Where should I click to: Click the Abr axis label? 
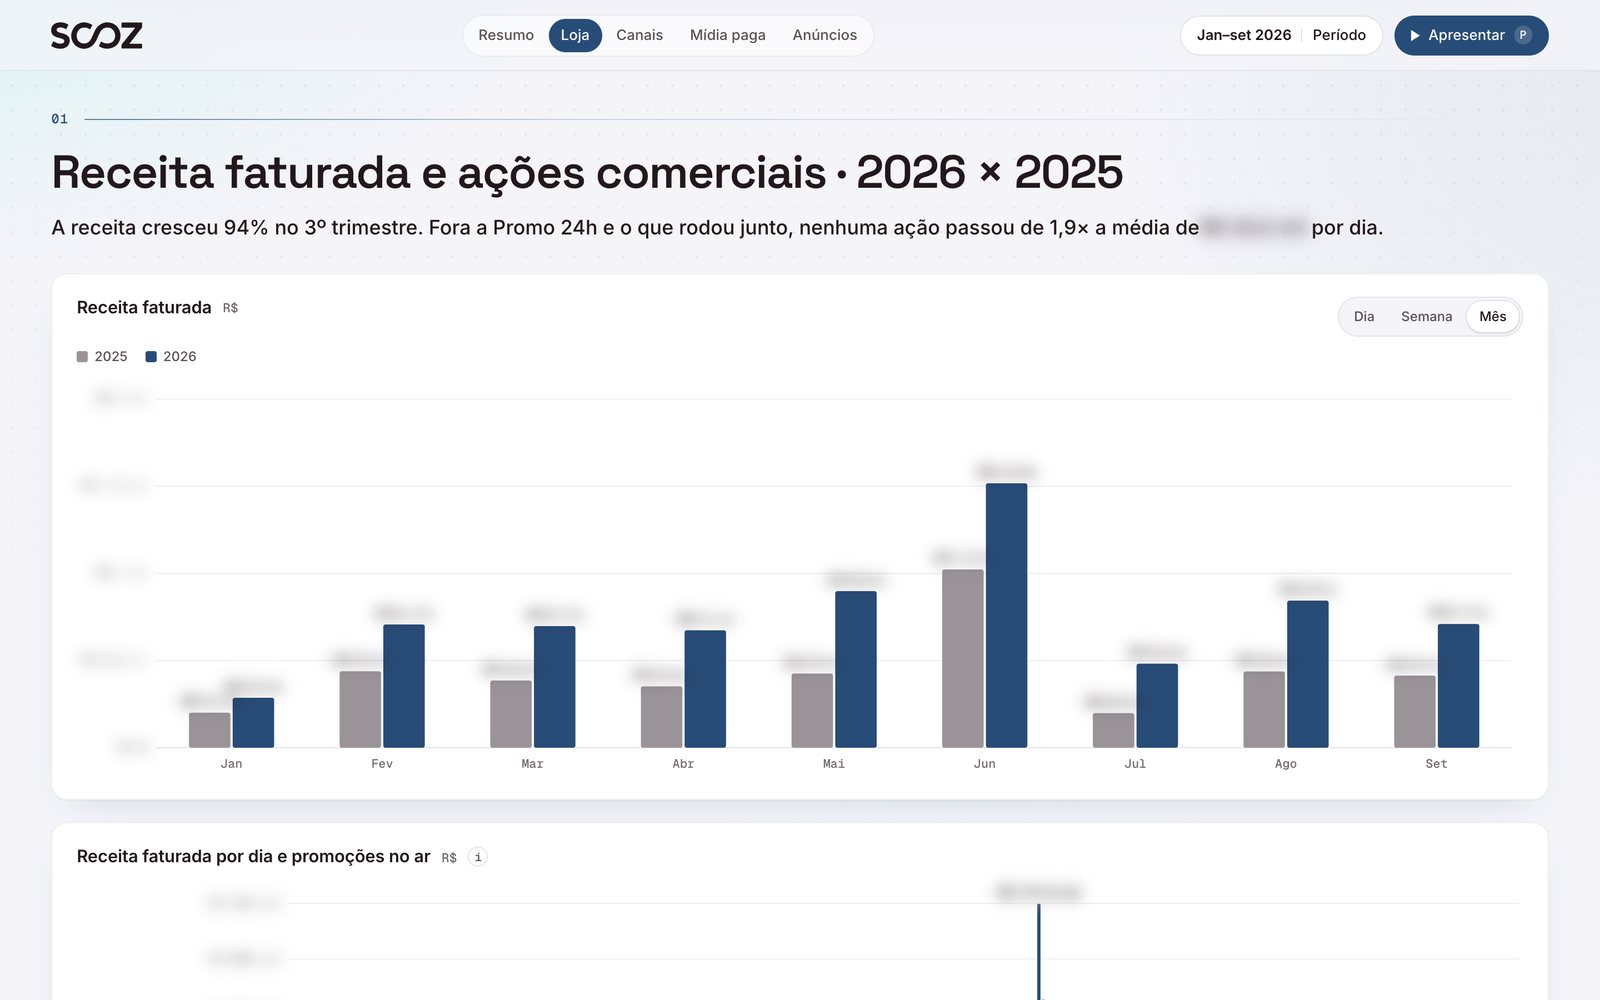[683, 764]
